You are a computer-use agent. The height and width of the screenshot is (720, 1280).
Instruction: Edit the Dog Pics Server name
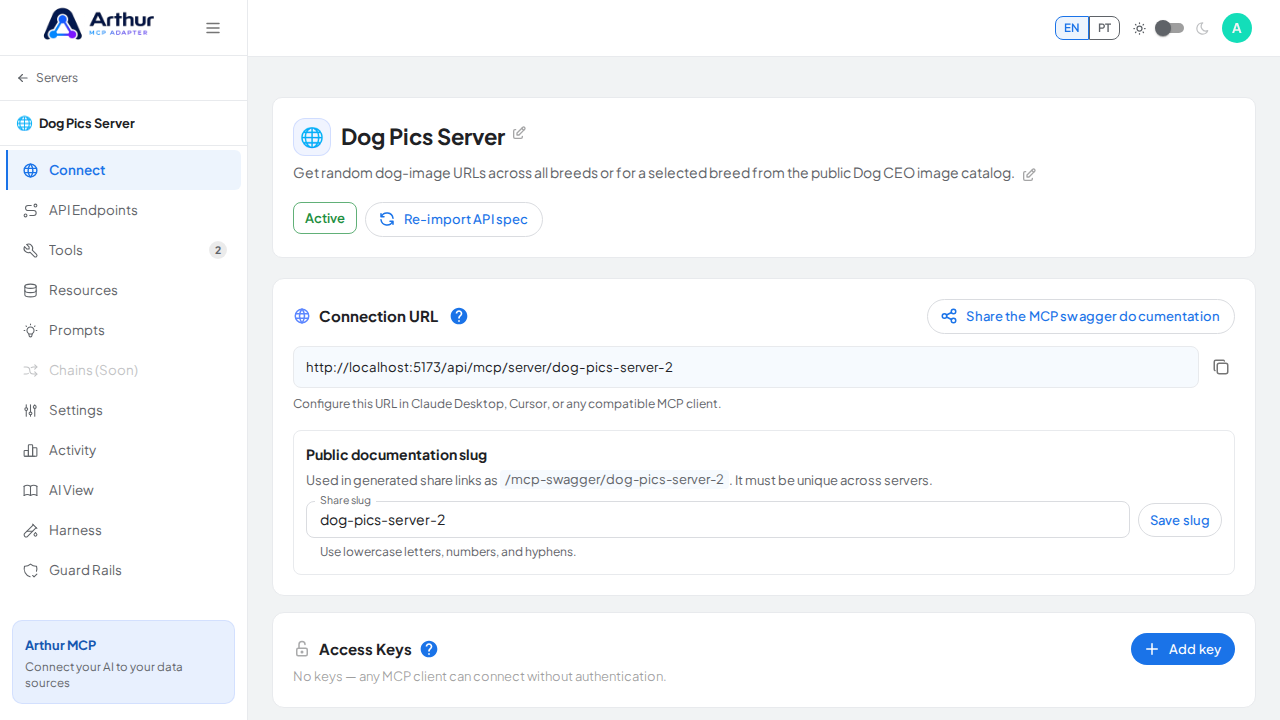pos(519,133)
